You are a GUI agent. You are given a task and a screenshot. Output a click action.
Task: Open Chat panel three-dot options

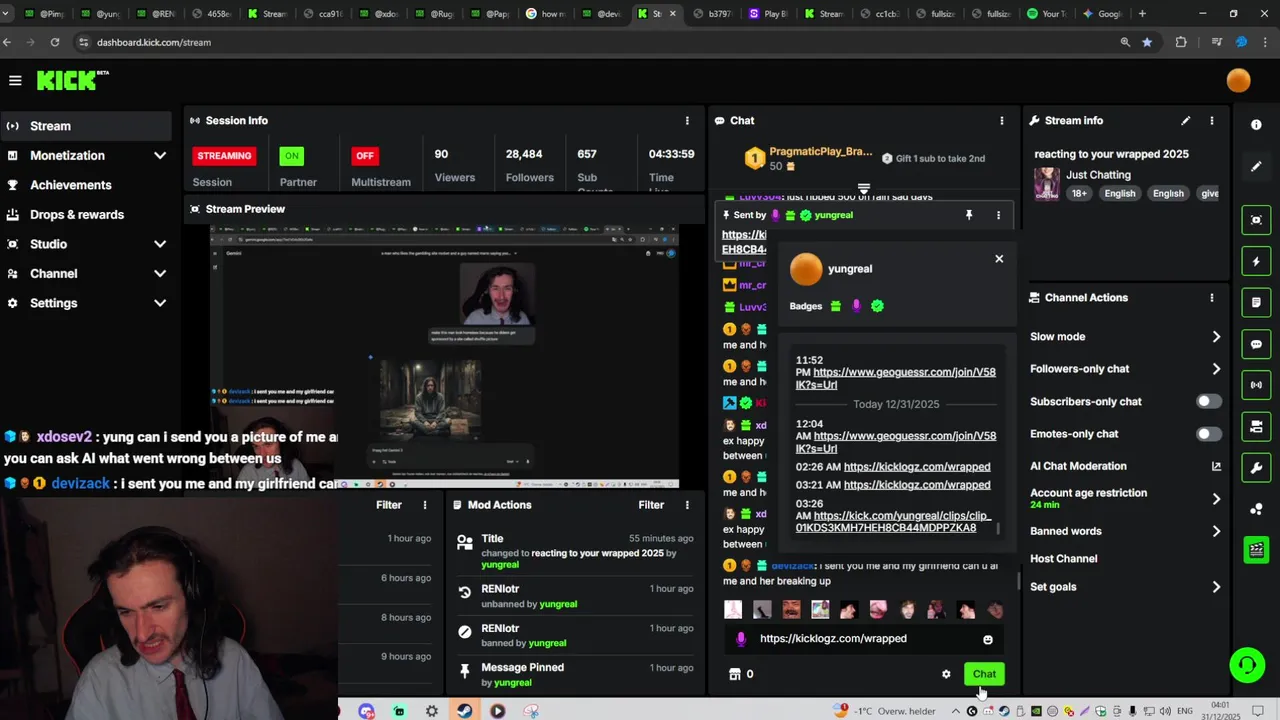1001,121
